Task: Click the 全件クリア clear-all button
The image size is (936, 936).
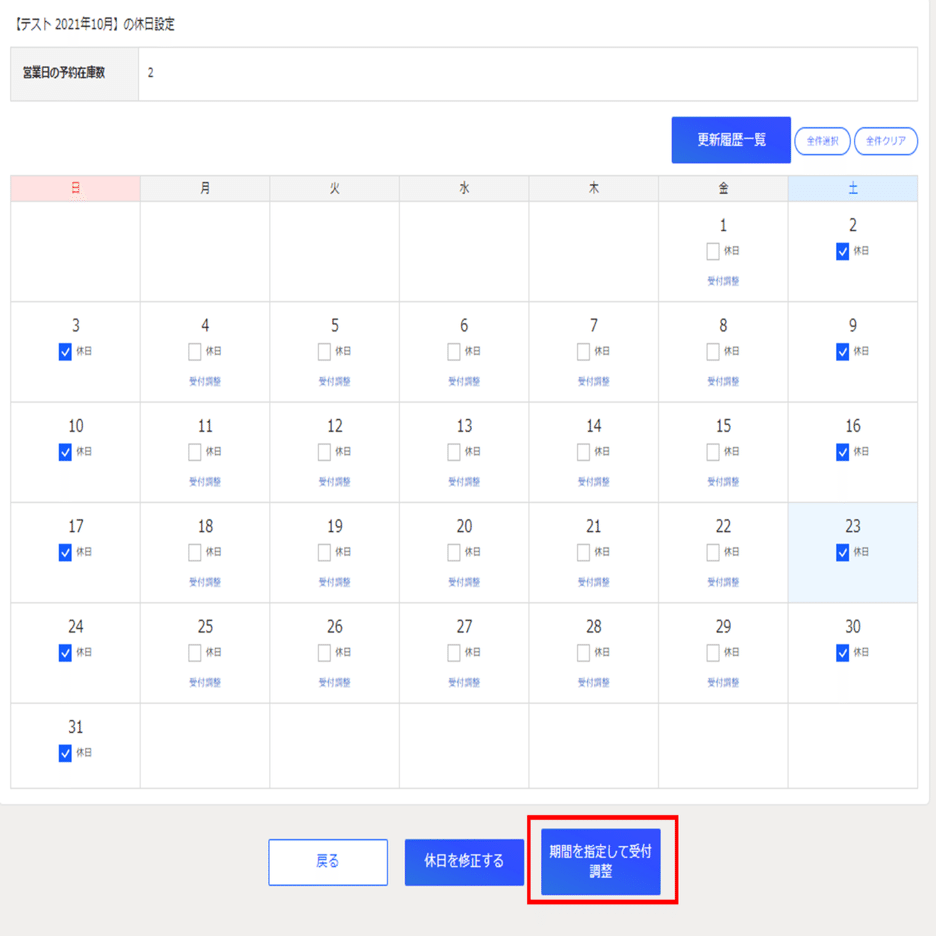Action: (885, 141)
